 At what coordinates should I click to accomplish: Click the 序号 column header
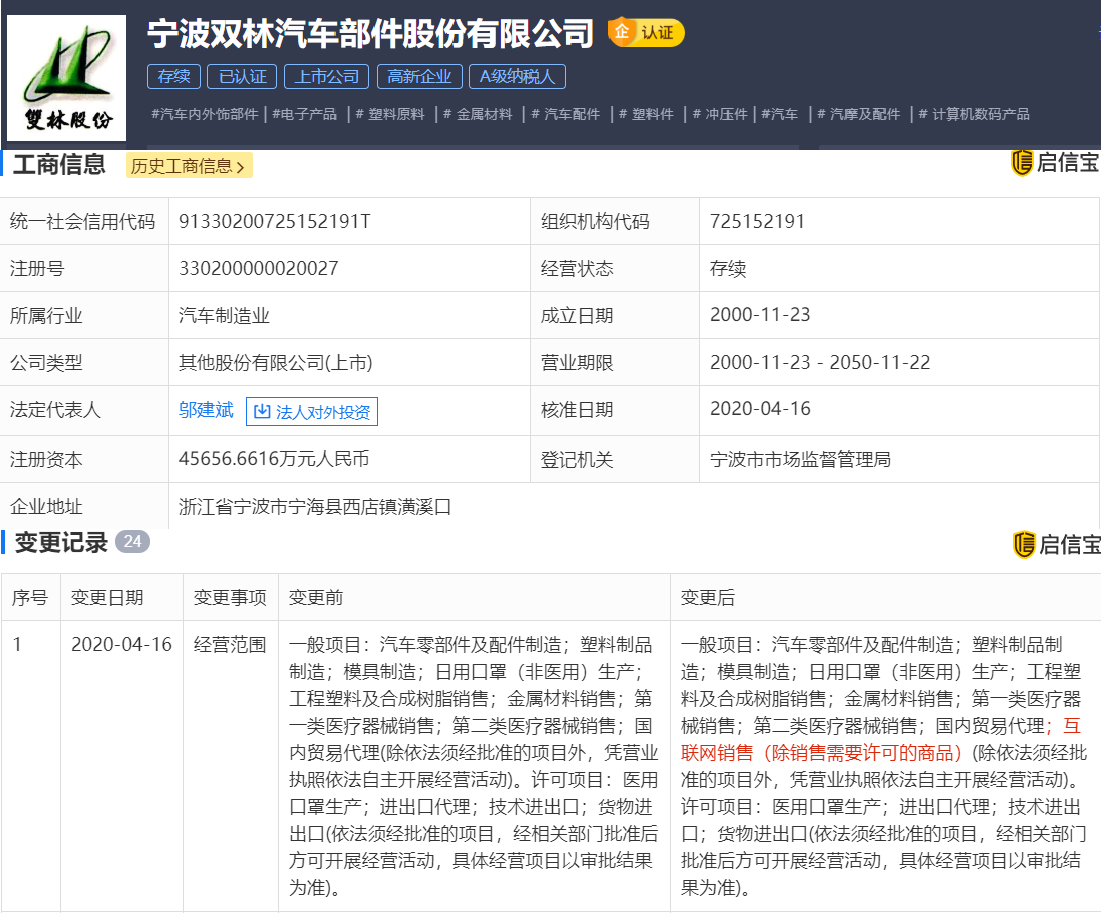tap(30, 598)
